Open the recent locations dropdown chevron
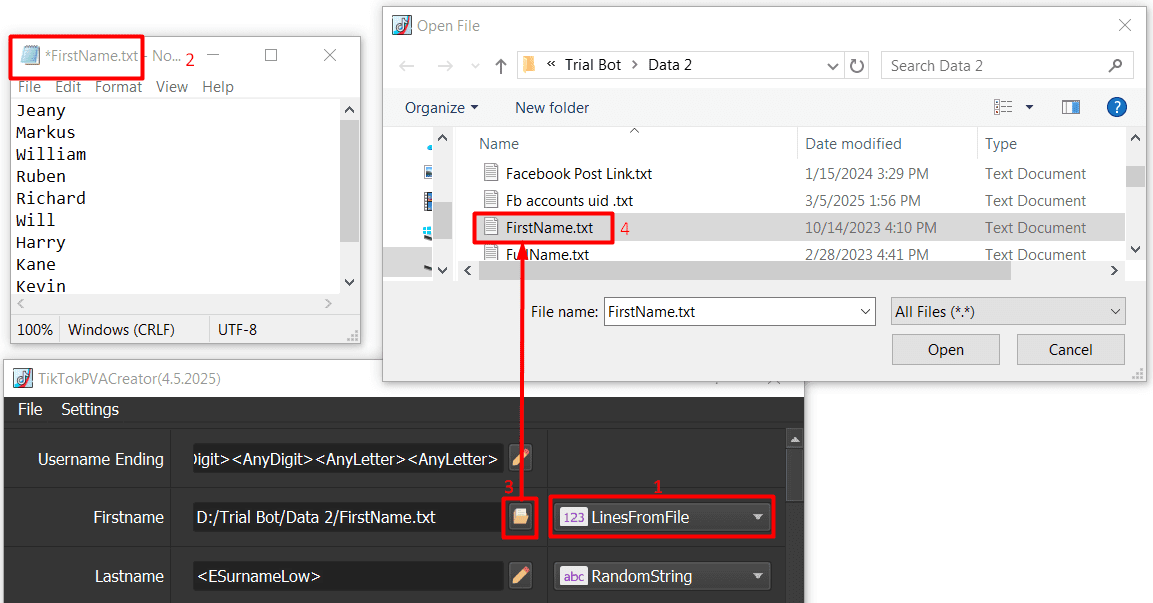Screen dimensions: 1153x603 [x=475, y=66]
